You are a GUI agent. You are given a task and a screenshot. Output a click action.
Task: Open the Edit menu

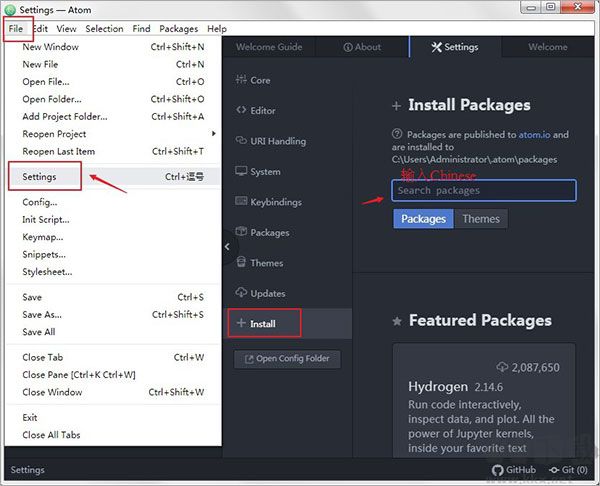pyautogui.click(x=40, y=29)
